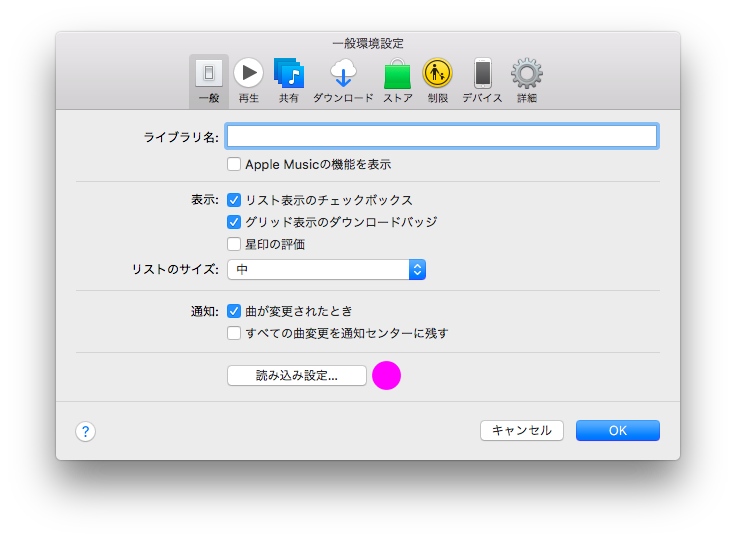Enable 星印の評価 checkbox

pyautogui.click(x=234, y=244)
